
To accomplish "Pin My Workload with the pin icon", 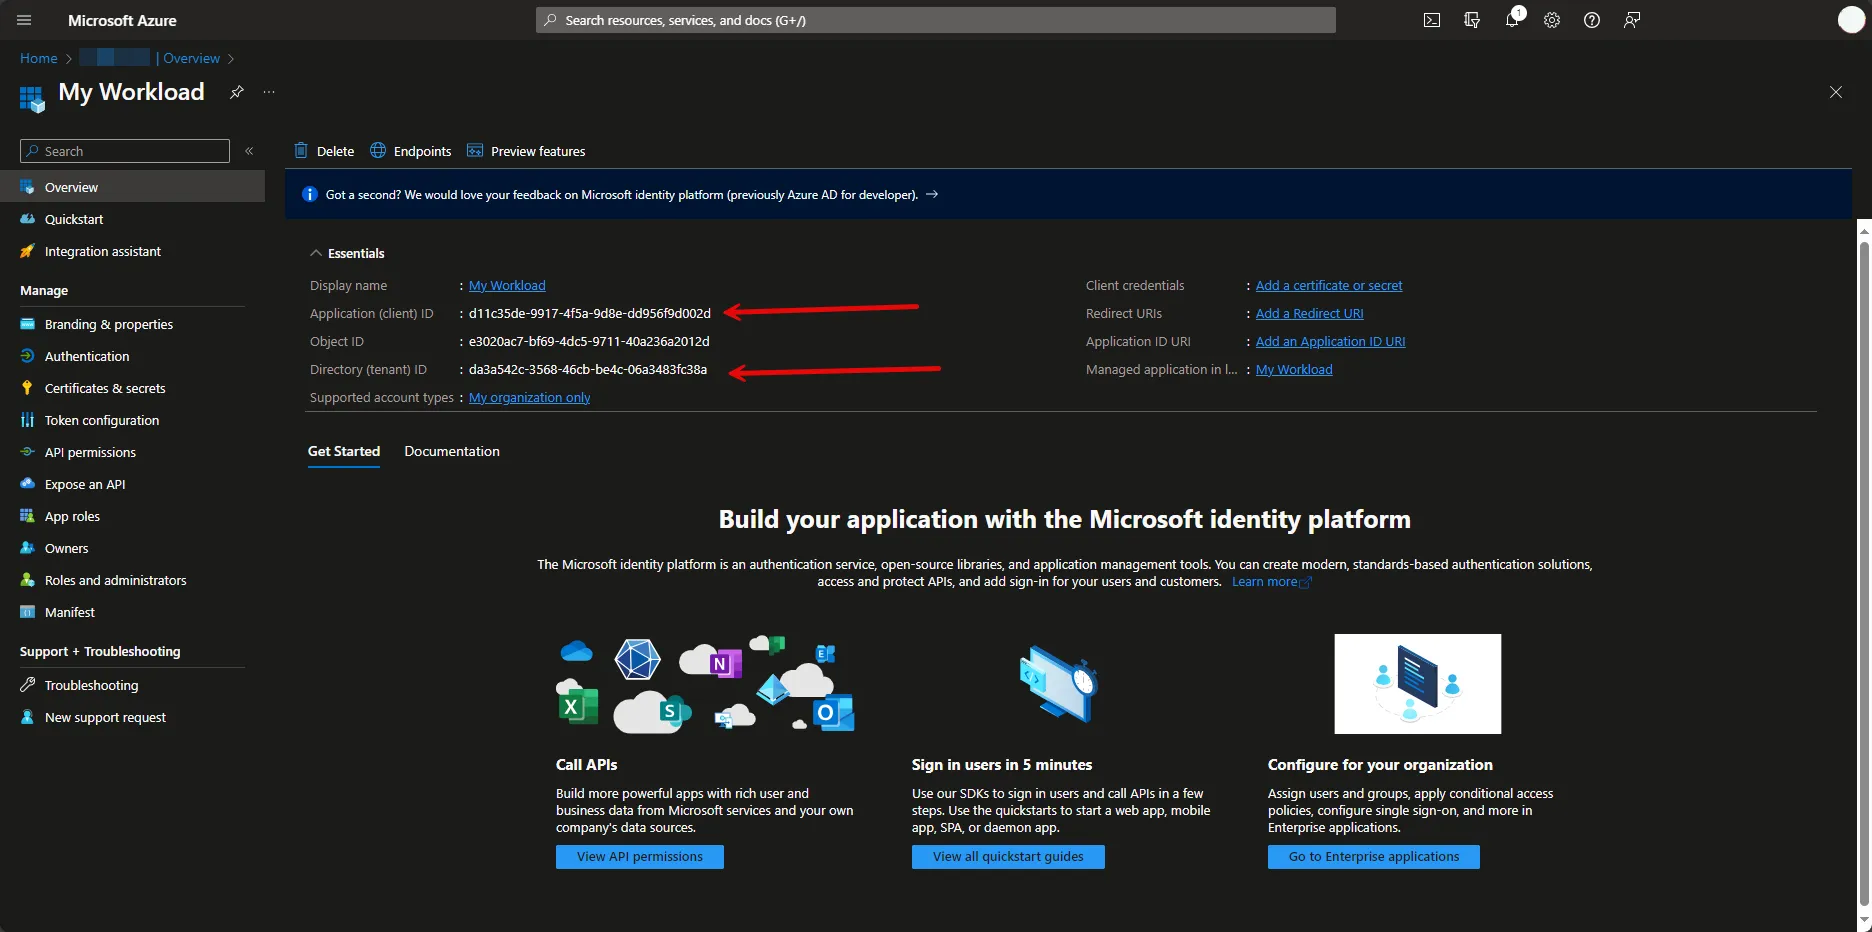I will pos(237,92).
